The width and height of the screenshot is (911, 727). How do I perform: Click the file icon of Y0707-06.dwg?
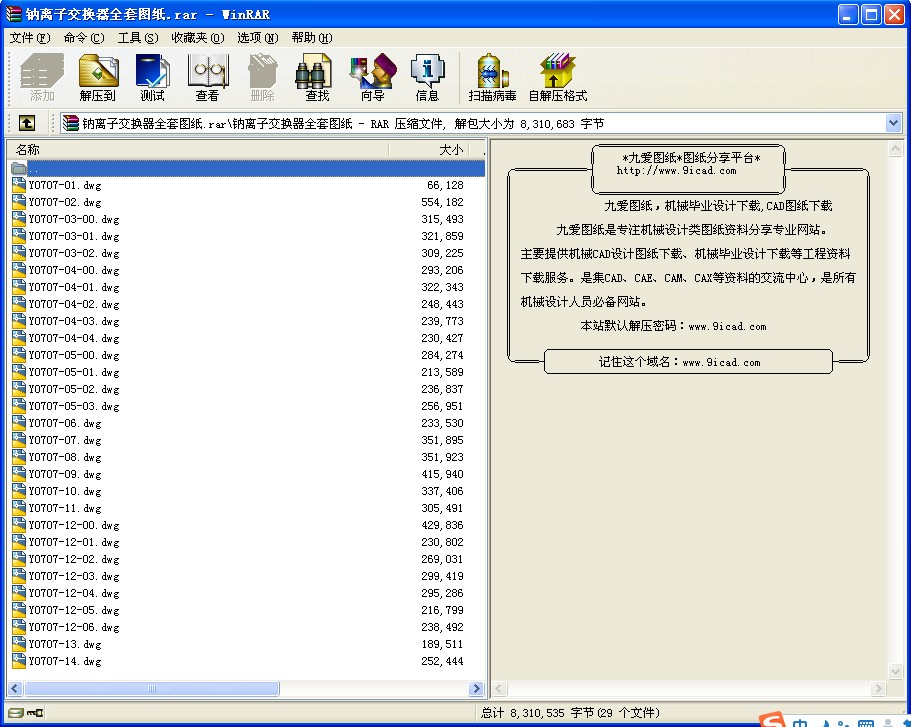(19, 423)
